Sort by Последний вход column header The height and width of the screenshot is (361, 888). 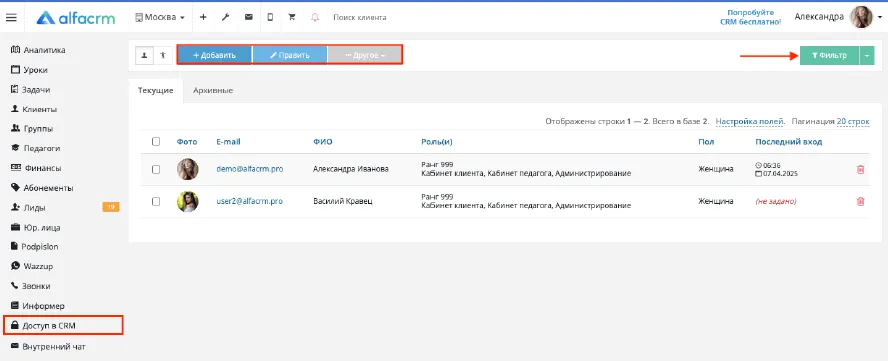(788, 142)
